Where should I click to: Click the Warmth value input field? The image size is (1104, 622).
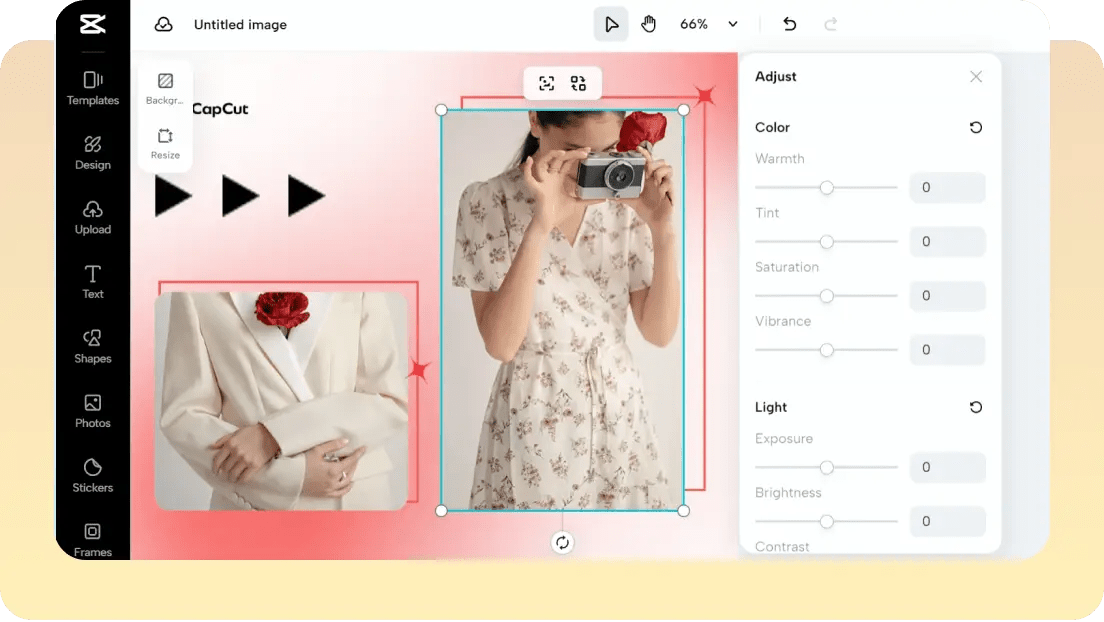(x=946, y=187)
